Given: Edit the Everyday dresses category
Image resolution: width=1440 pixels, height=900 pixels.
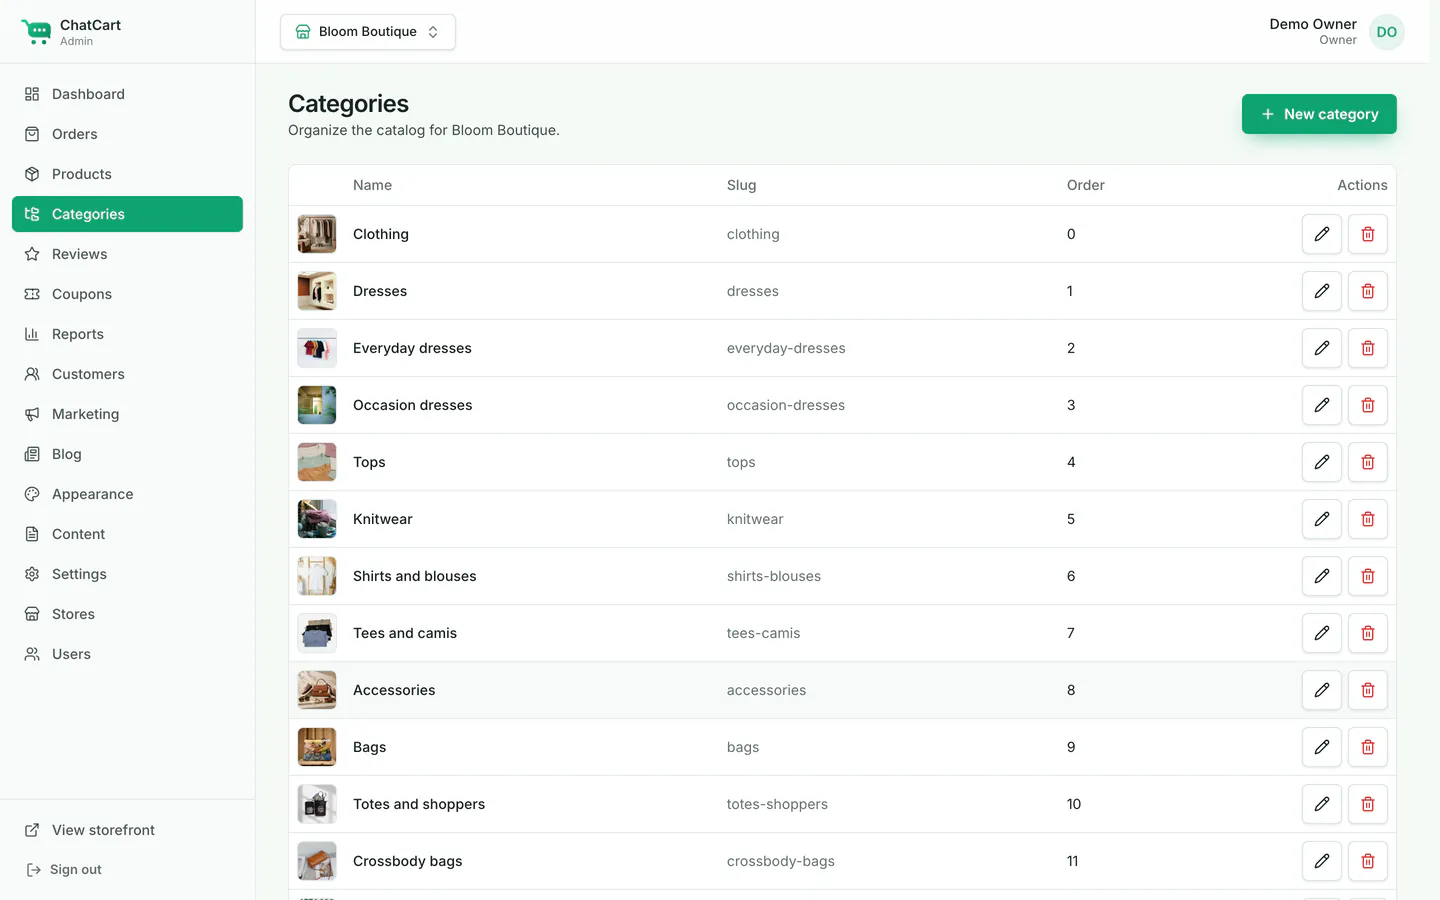Looking at the screenshot, I should coord(1321,348).
